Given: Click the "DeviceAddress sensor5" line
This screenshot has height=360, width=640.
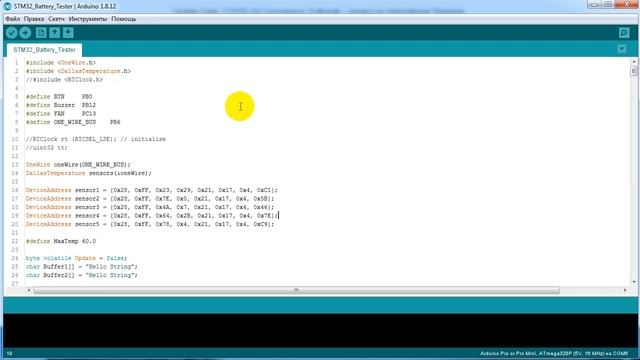Looking at the screenshot, I should [150, 224].
